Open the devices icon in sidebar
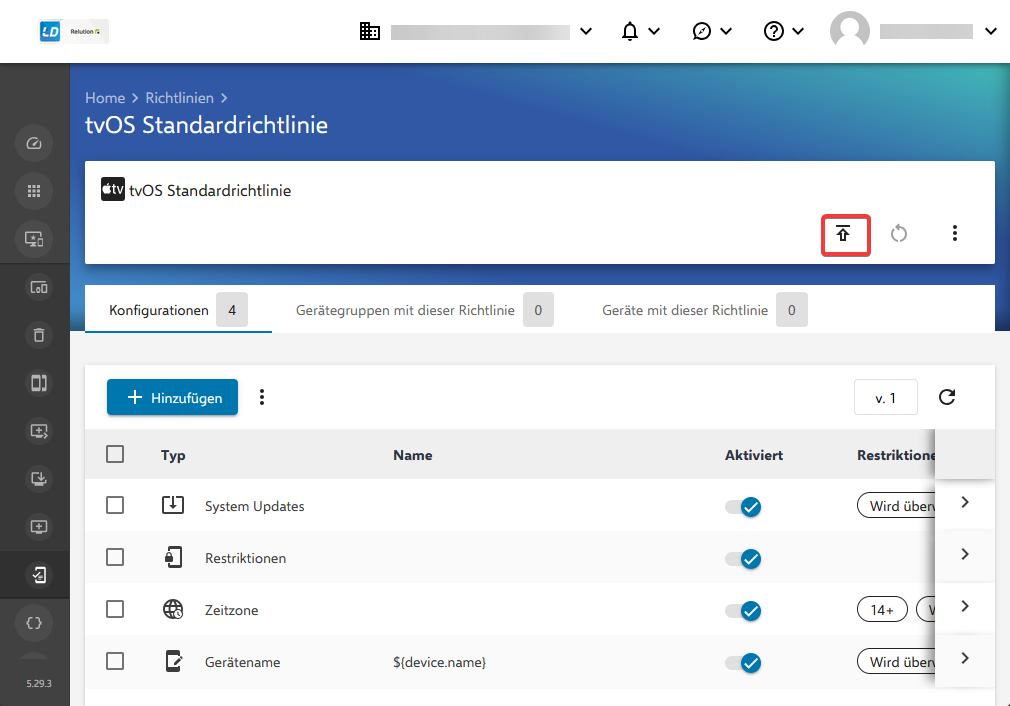Image resolution: width=1010 pixels, height=706 pixels. (39, 287)
